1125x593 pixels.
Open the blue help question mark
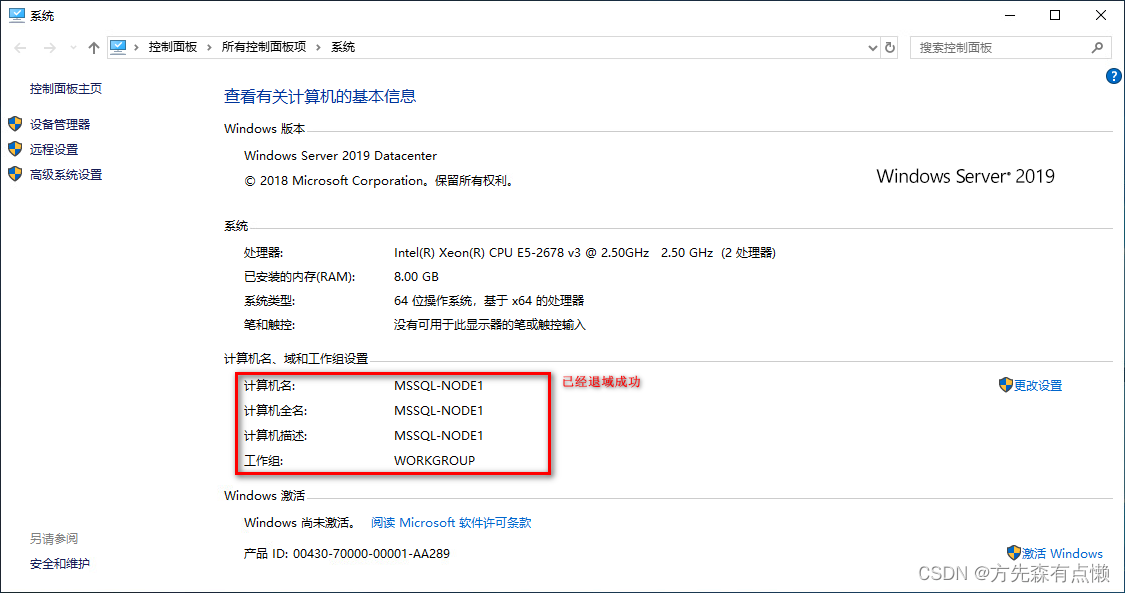tap(1114, 76)
